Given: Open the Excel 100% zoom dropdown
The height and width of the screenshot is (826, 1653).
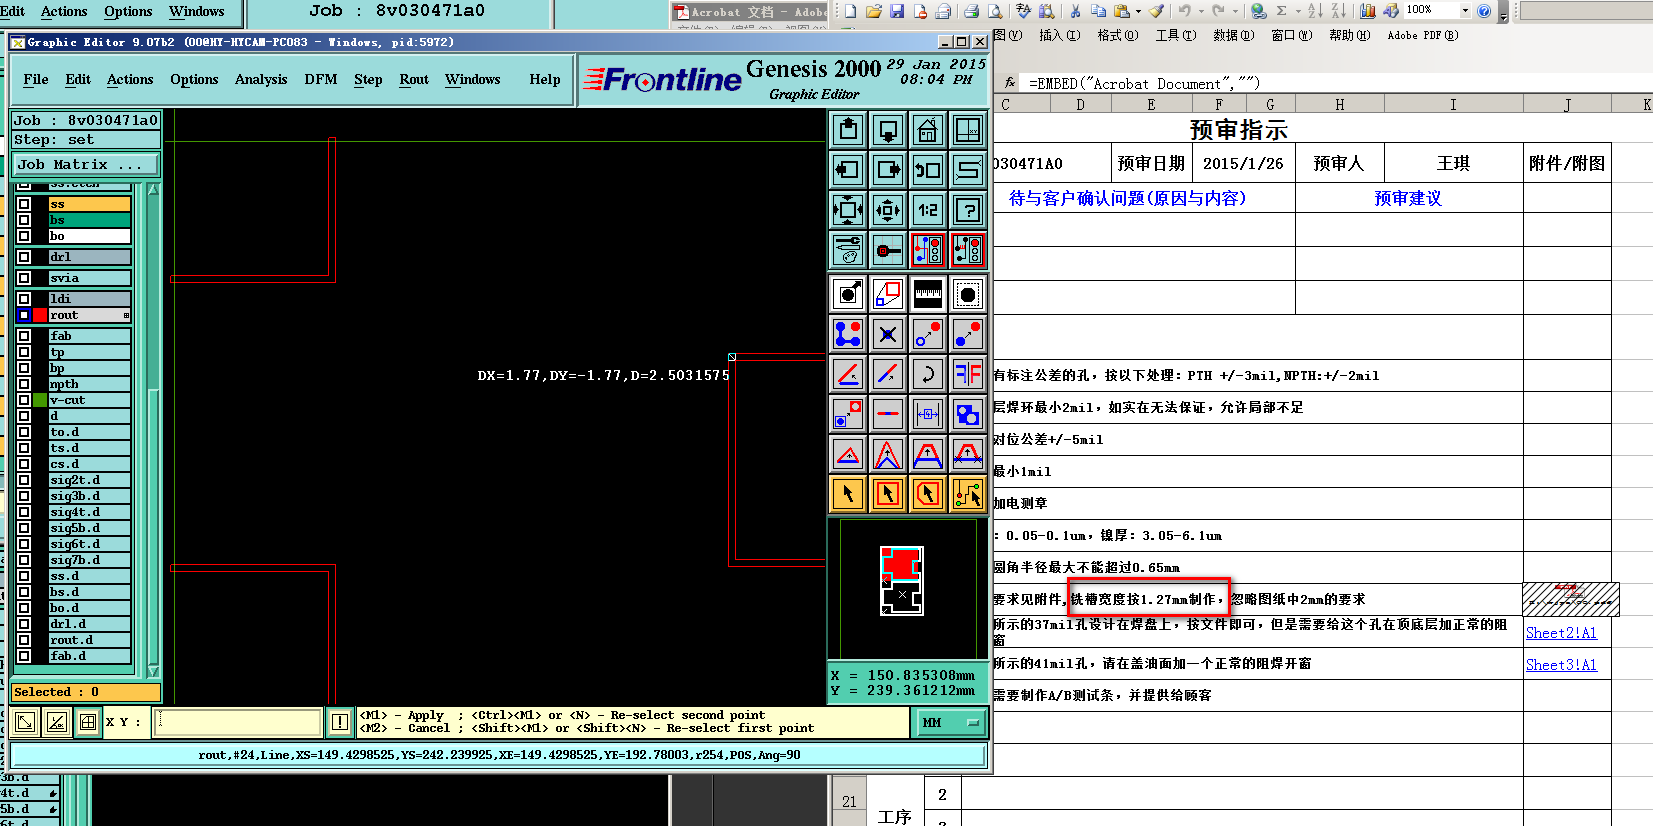Looking at the screenshot, I should coord(1465,10).
